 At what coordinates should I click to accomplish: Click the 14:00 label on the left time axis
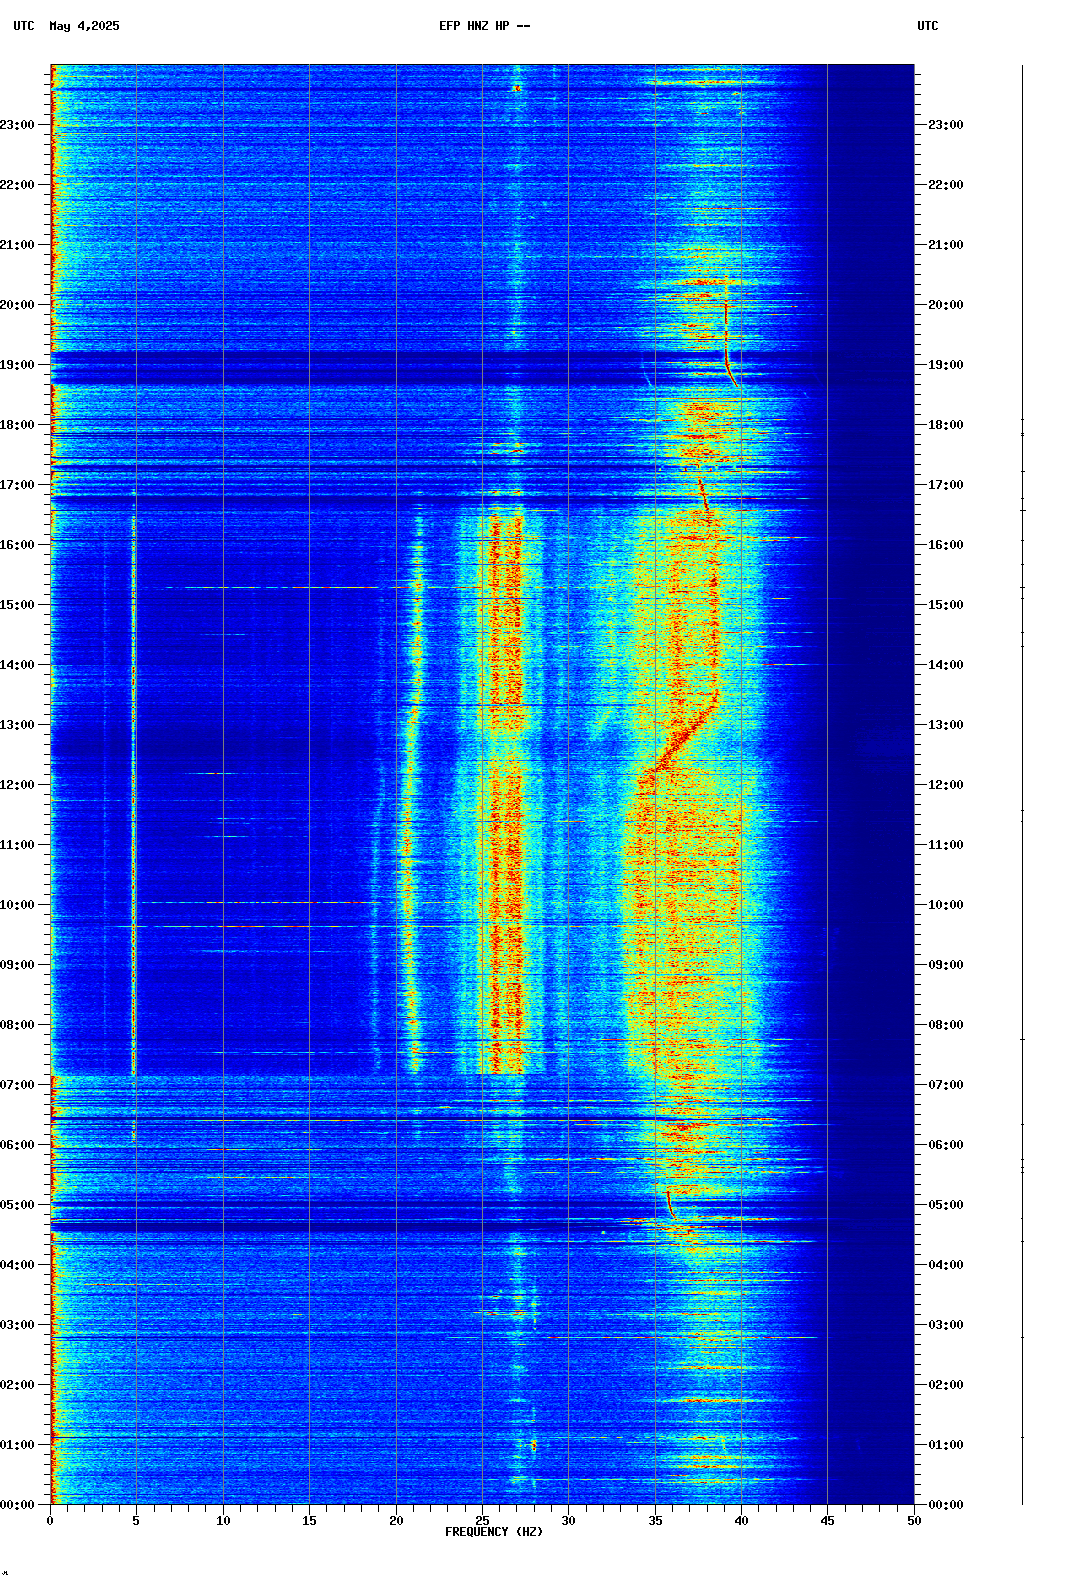coord(17,665)
